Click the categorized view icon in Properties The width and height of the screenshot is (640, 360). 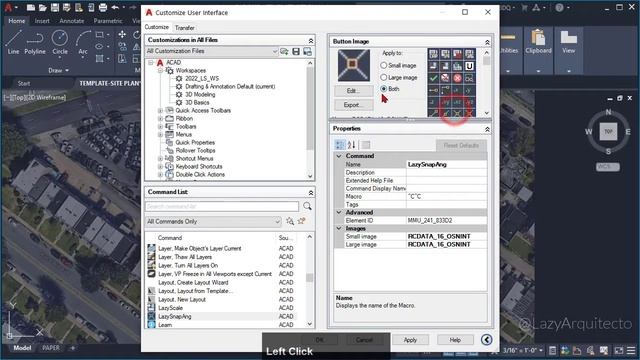pyautogui.click(x=340, y=144)
